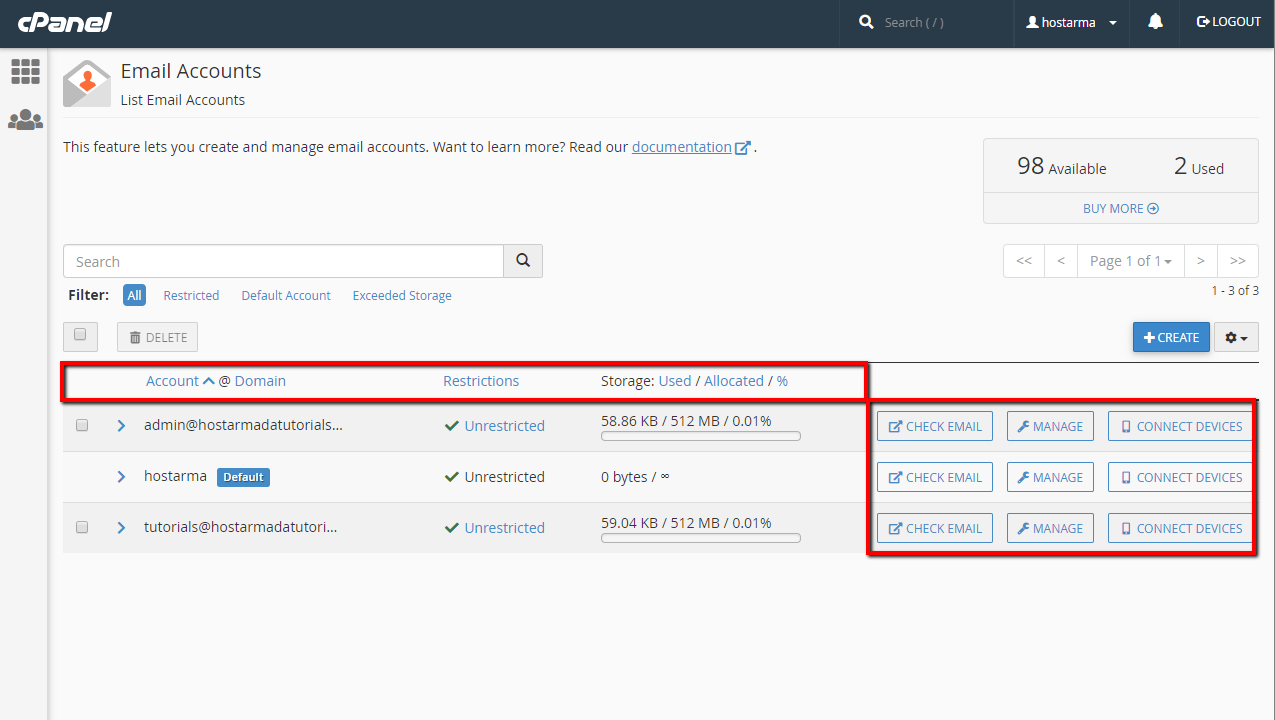This screenshot has height=720, width=1275.
Task: Click the admin account storage usage bar
Action: pyautogui.click(x=700, y=436)
